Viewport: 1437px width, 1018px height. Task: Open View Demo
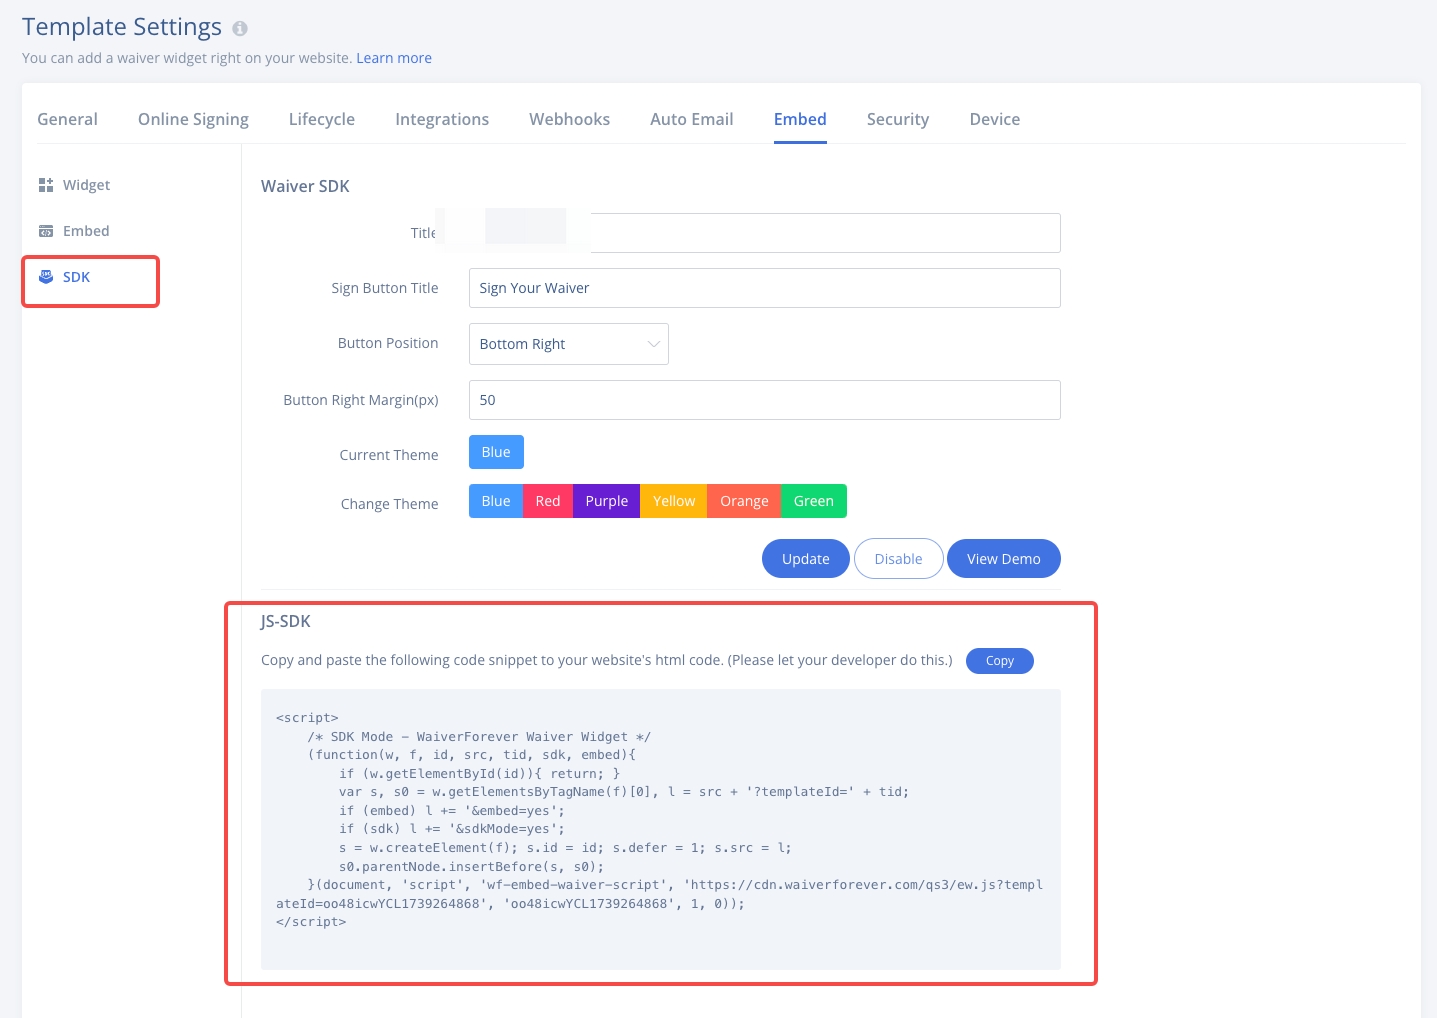[1003, 559]
